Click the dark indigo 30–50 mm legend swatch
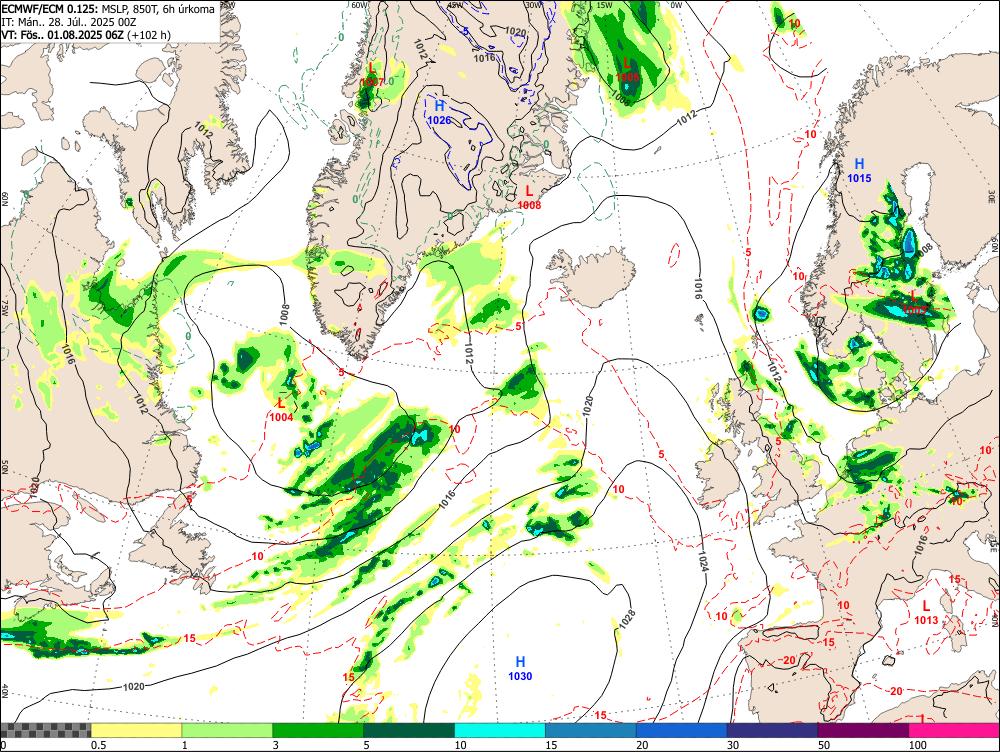 click(772, 730)
